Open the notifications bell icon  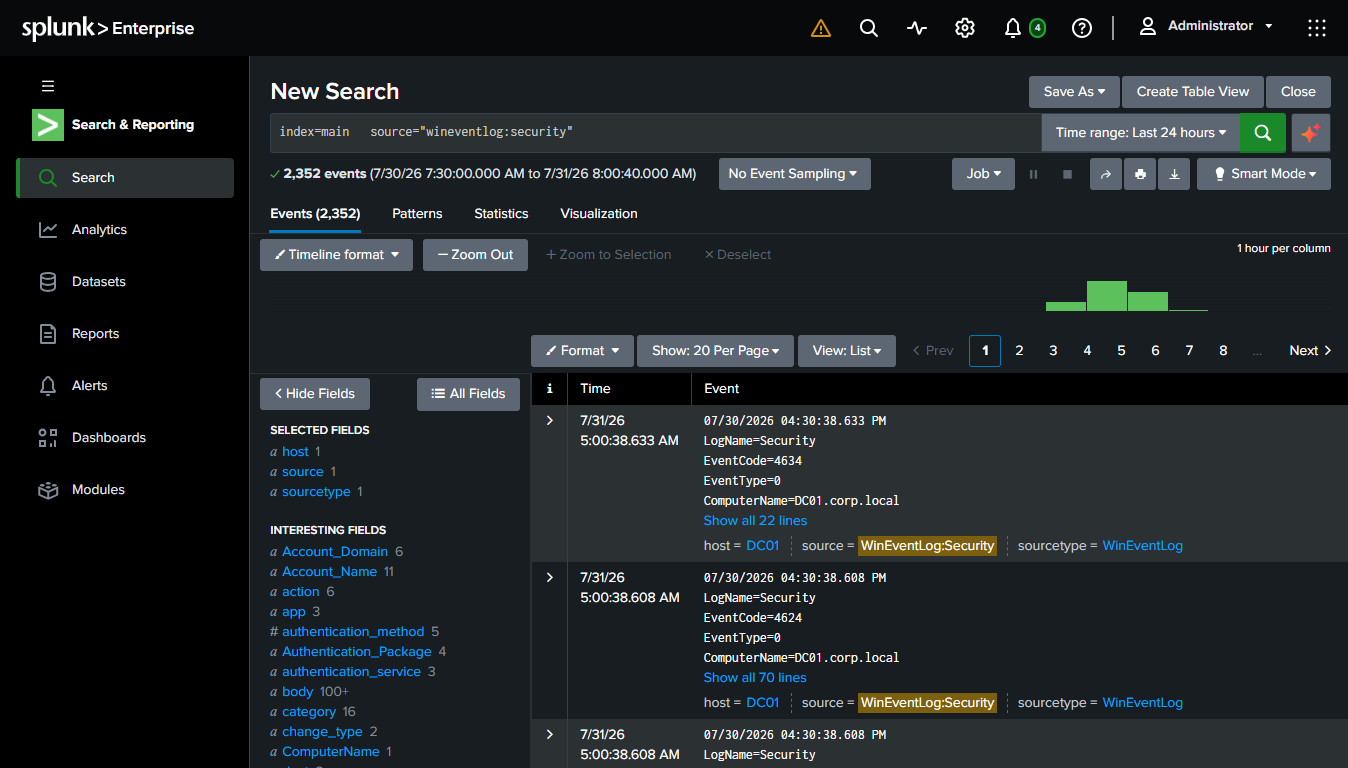click(1013, 28)
